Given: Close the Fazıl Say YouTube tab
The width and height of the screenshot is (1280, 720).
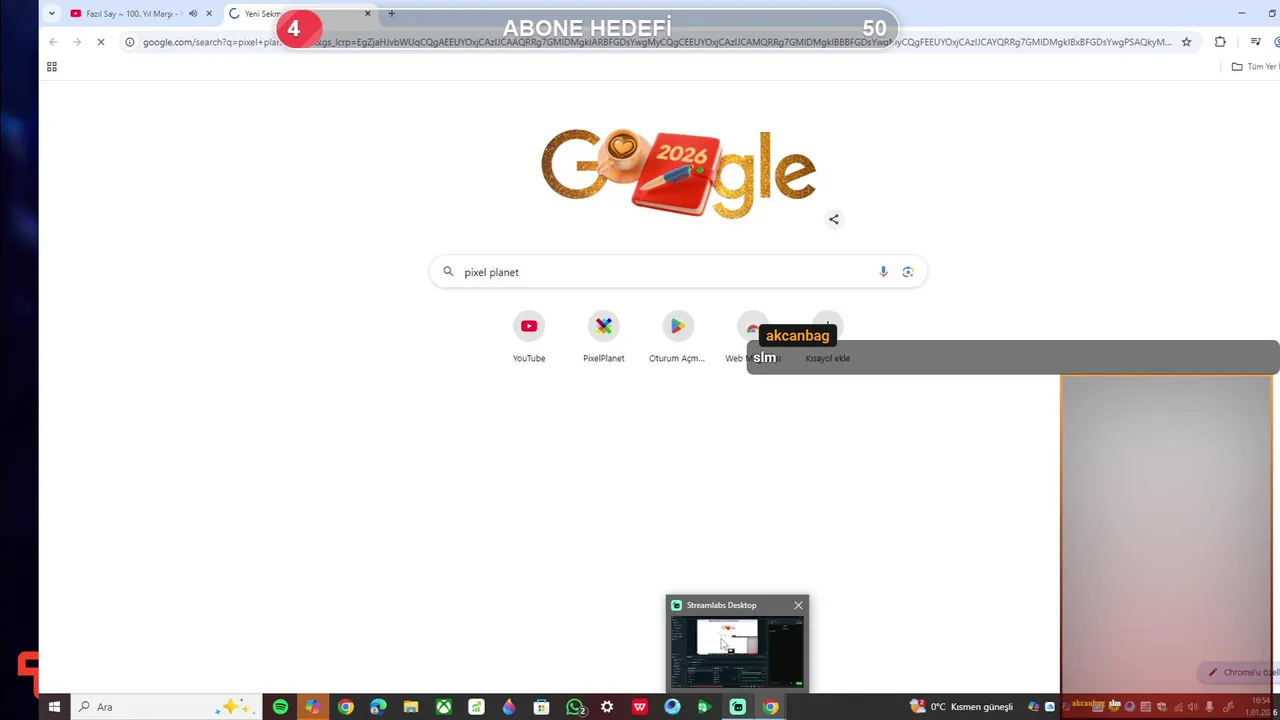Looking at the screenshot, I should tap(209, 13).
